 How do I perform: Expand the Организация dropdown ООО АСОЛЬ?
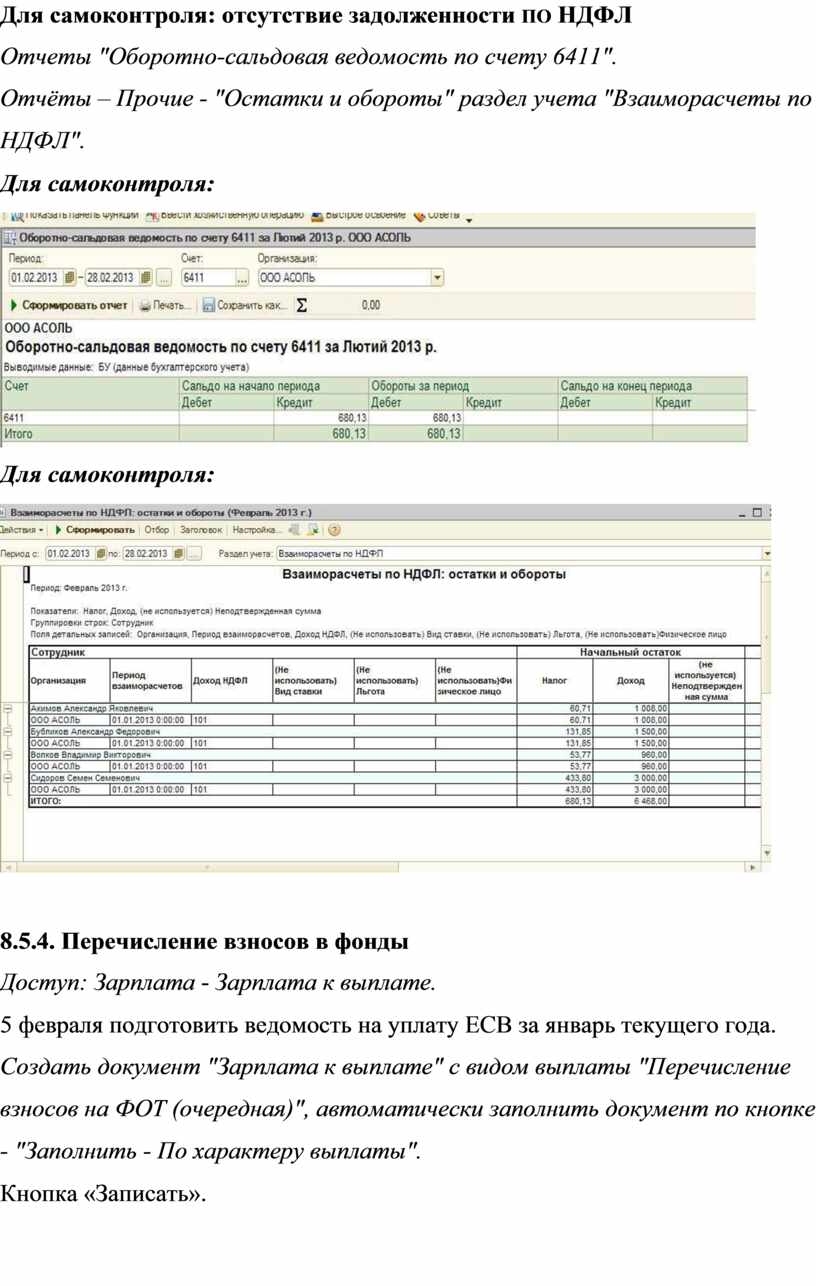(437, 277)
